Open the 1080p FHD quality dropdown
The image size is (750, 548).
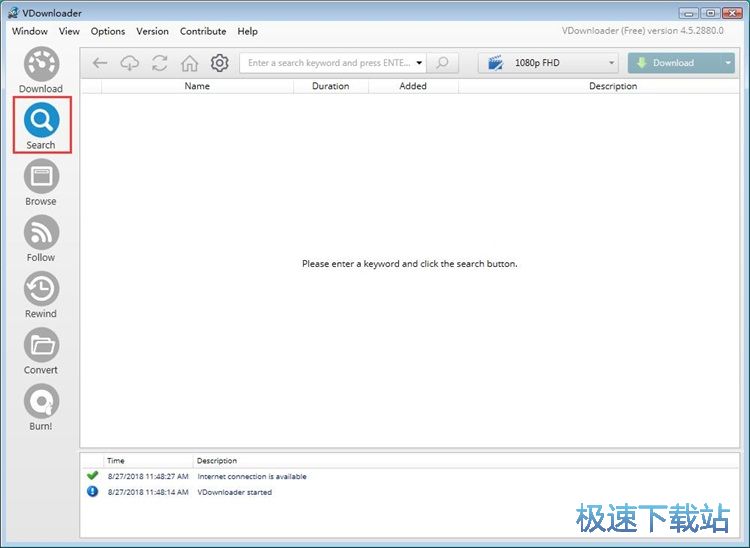(548, 63)
